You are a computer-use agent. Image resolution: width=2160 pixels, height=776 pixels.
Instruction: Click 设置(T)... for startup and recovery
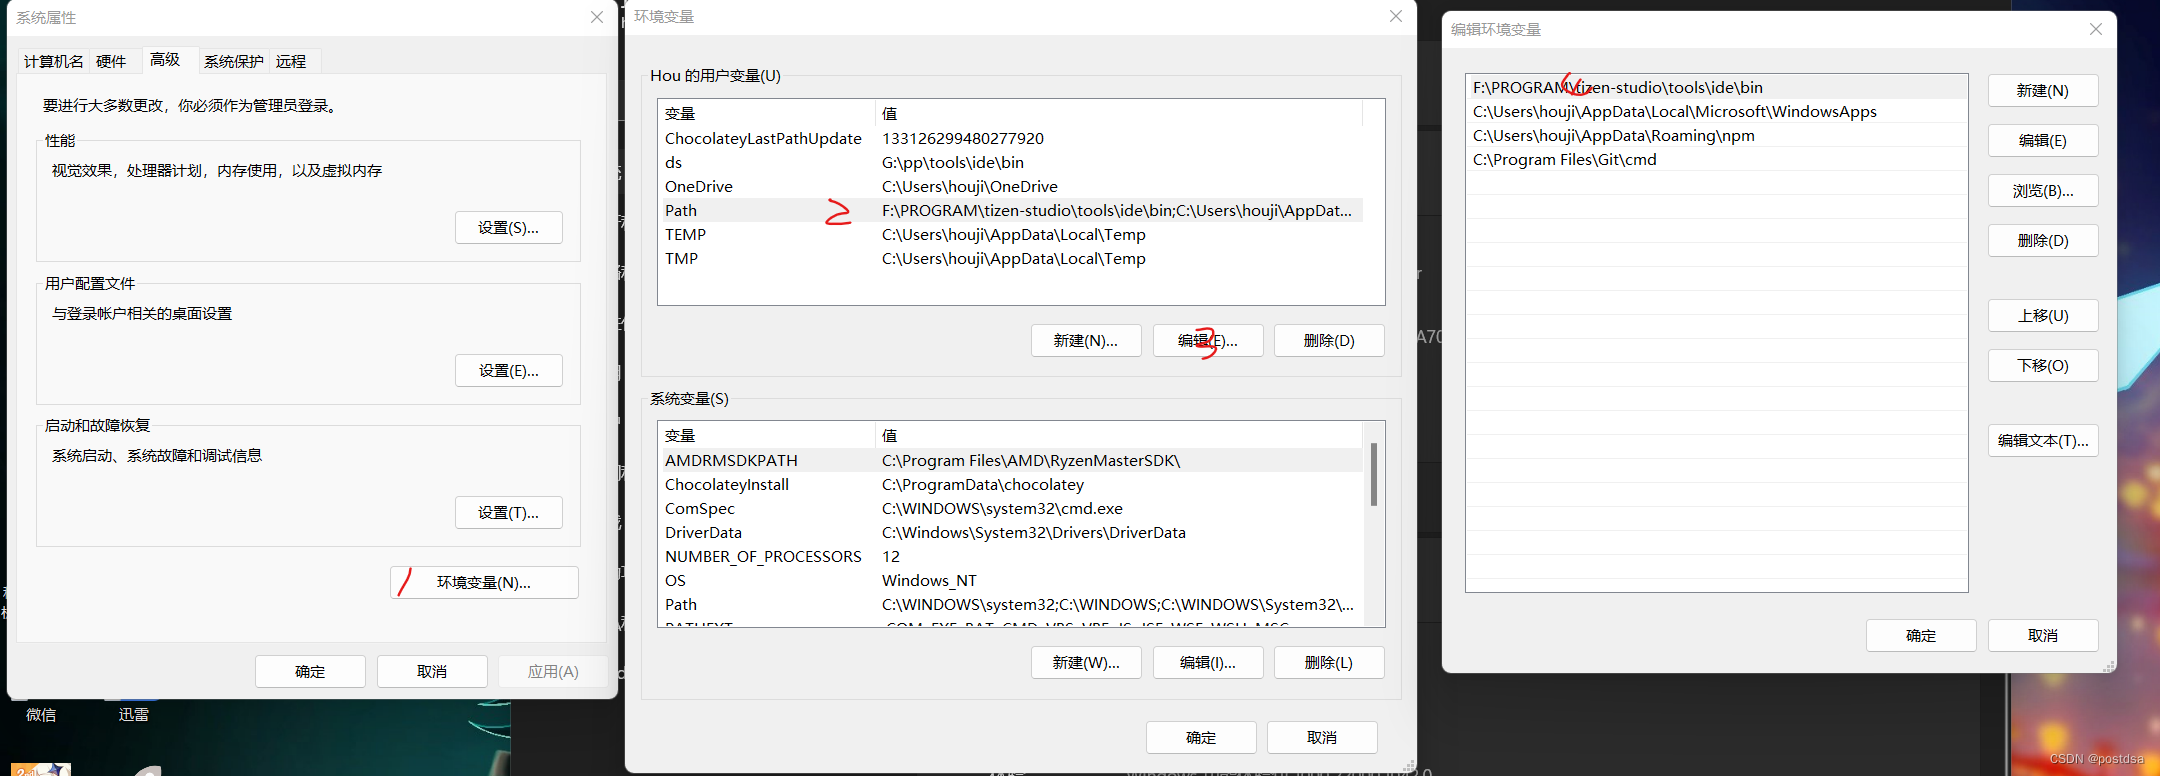[508, 513]
